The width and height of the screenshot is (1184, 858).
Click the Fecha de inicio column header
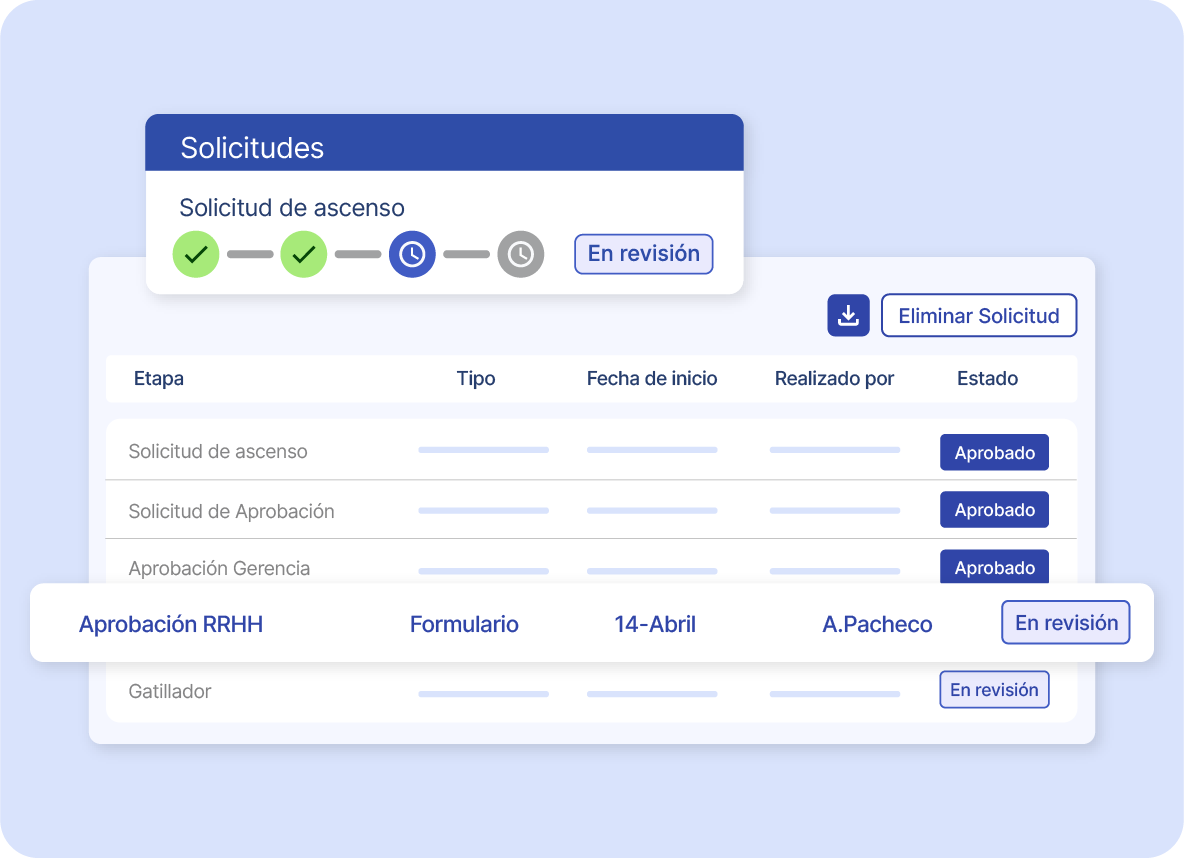[652, 378]
